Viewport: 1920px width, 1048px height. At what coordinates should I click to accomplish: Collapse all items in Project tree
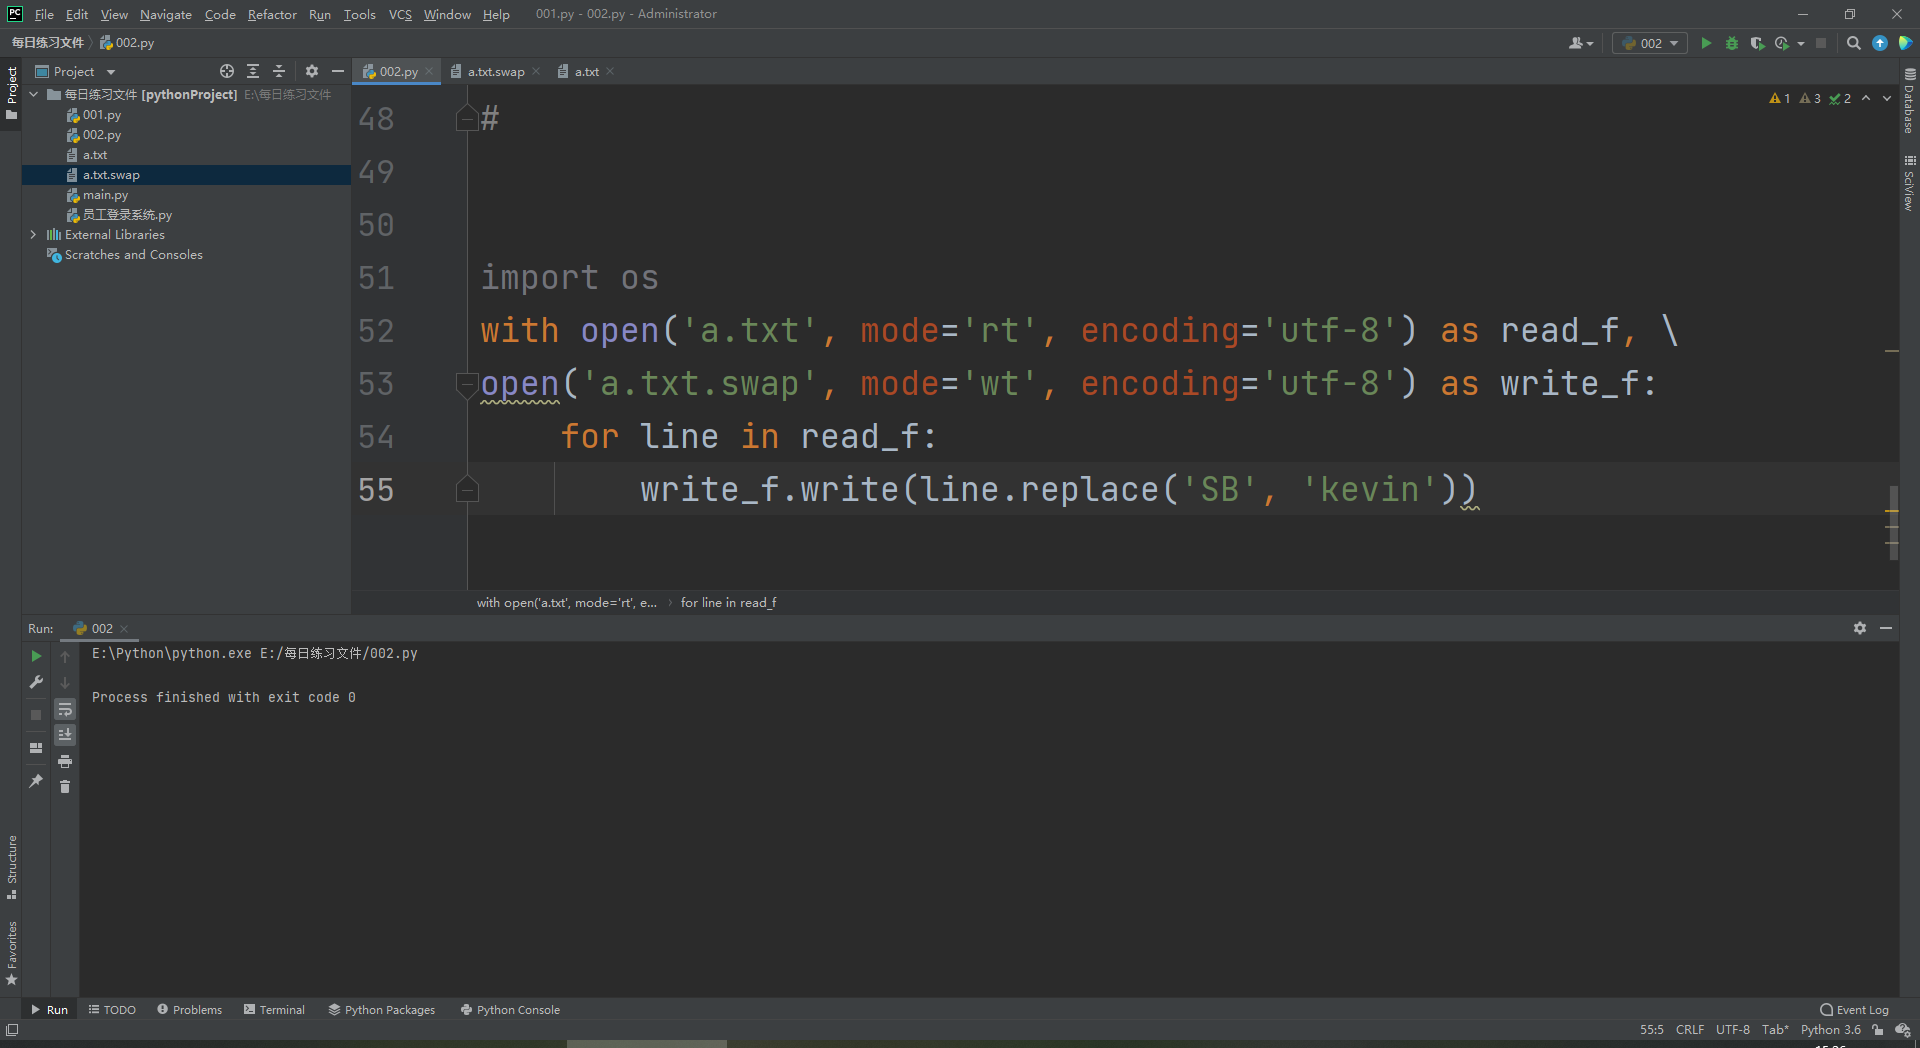[279, 71]
